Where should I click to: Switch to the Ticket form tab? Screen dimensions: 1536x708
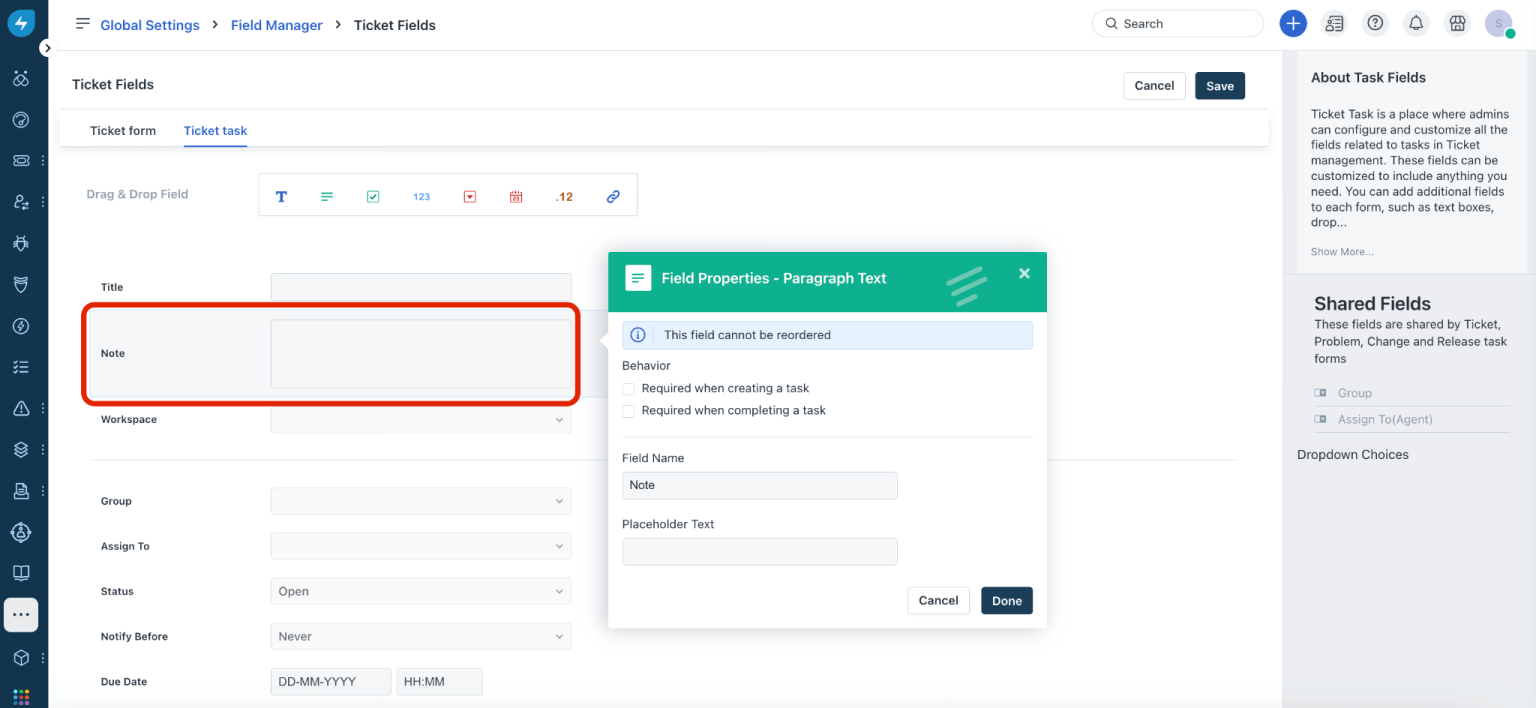(122, 130)
